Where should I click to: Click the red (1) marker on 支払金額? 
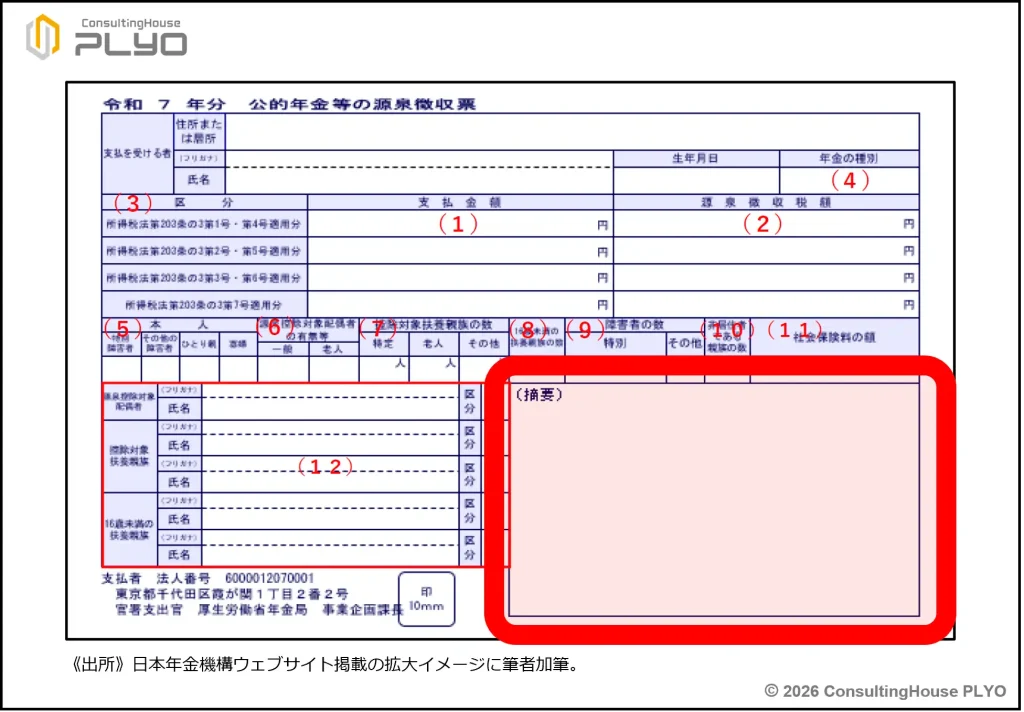[x=458, y=225]
